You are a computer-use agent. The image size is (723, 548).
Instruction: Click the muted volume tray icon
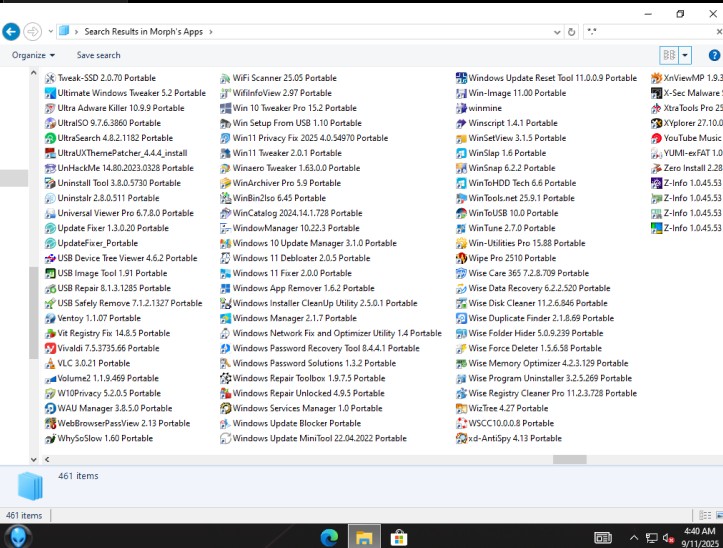(x=668, y=538)
